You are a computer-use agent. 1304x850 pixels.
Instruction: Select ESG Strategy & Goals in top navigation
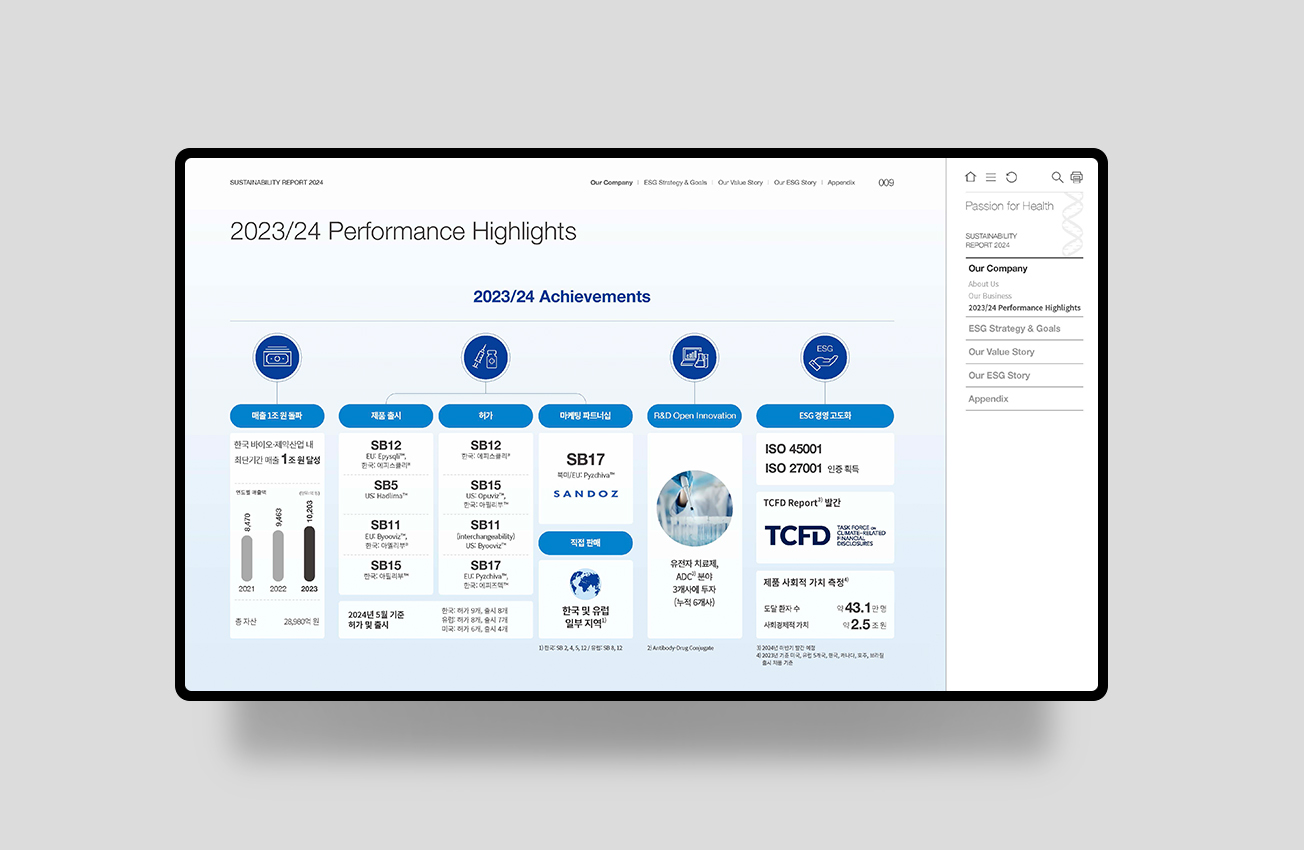pyautogui.click(x=675, y=183)
